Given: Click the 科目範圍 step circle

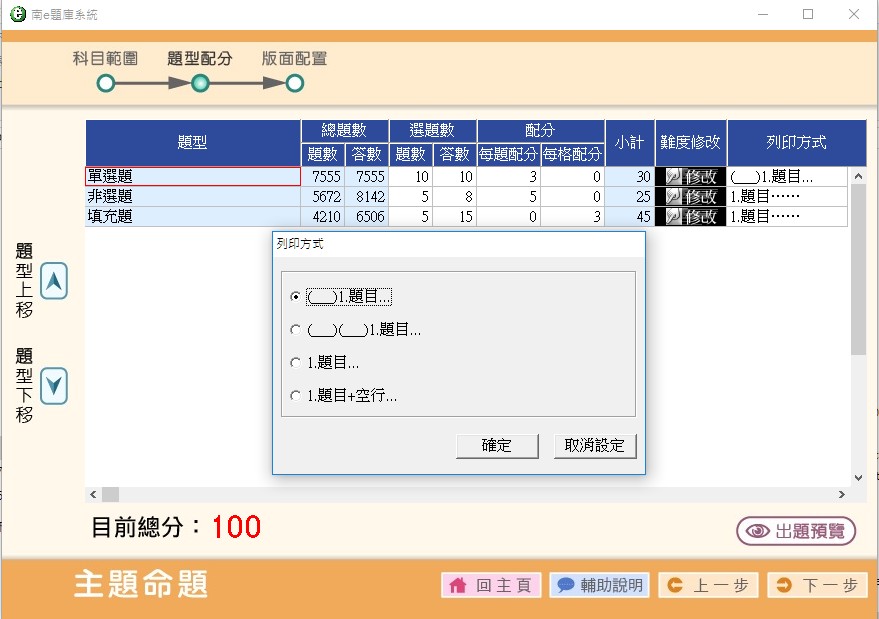Looking at the screenshot, I should coord(106,84).
